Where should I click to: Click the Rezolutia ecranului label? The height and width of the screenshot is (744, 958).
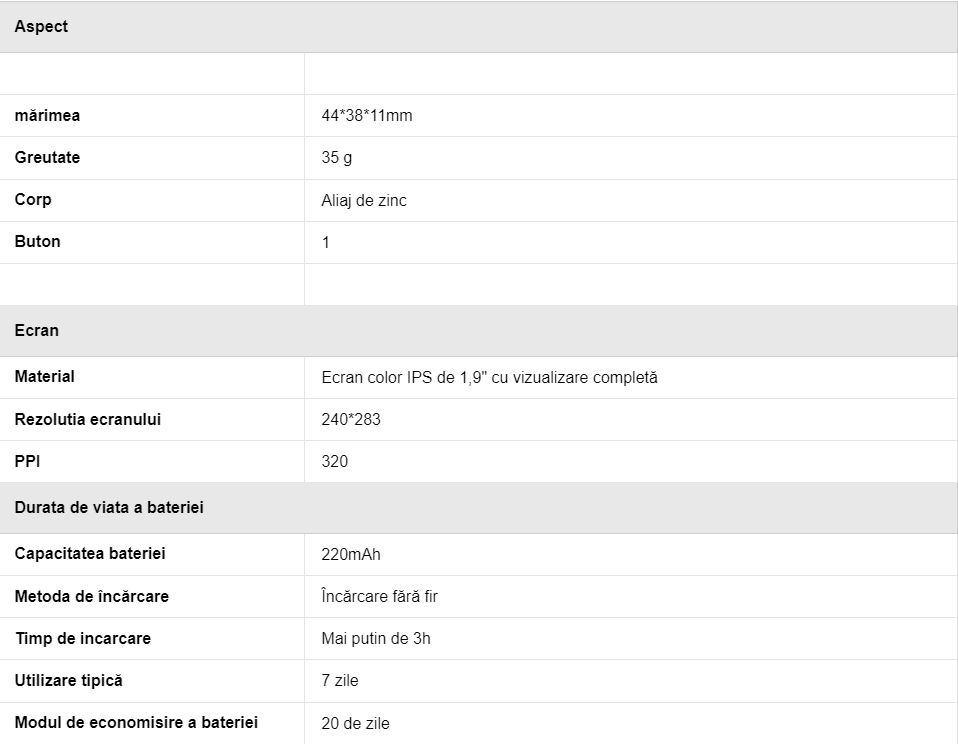click(x=87, y=420)
